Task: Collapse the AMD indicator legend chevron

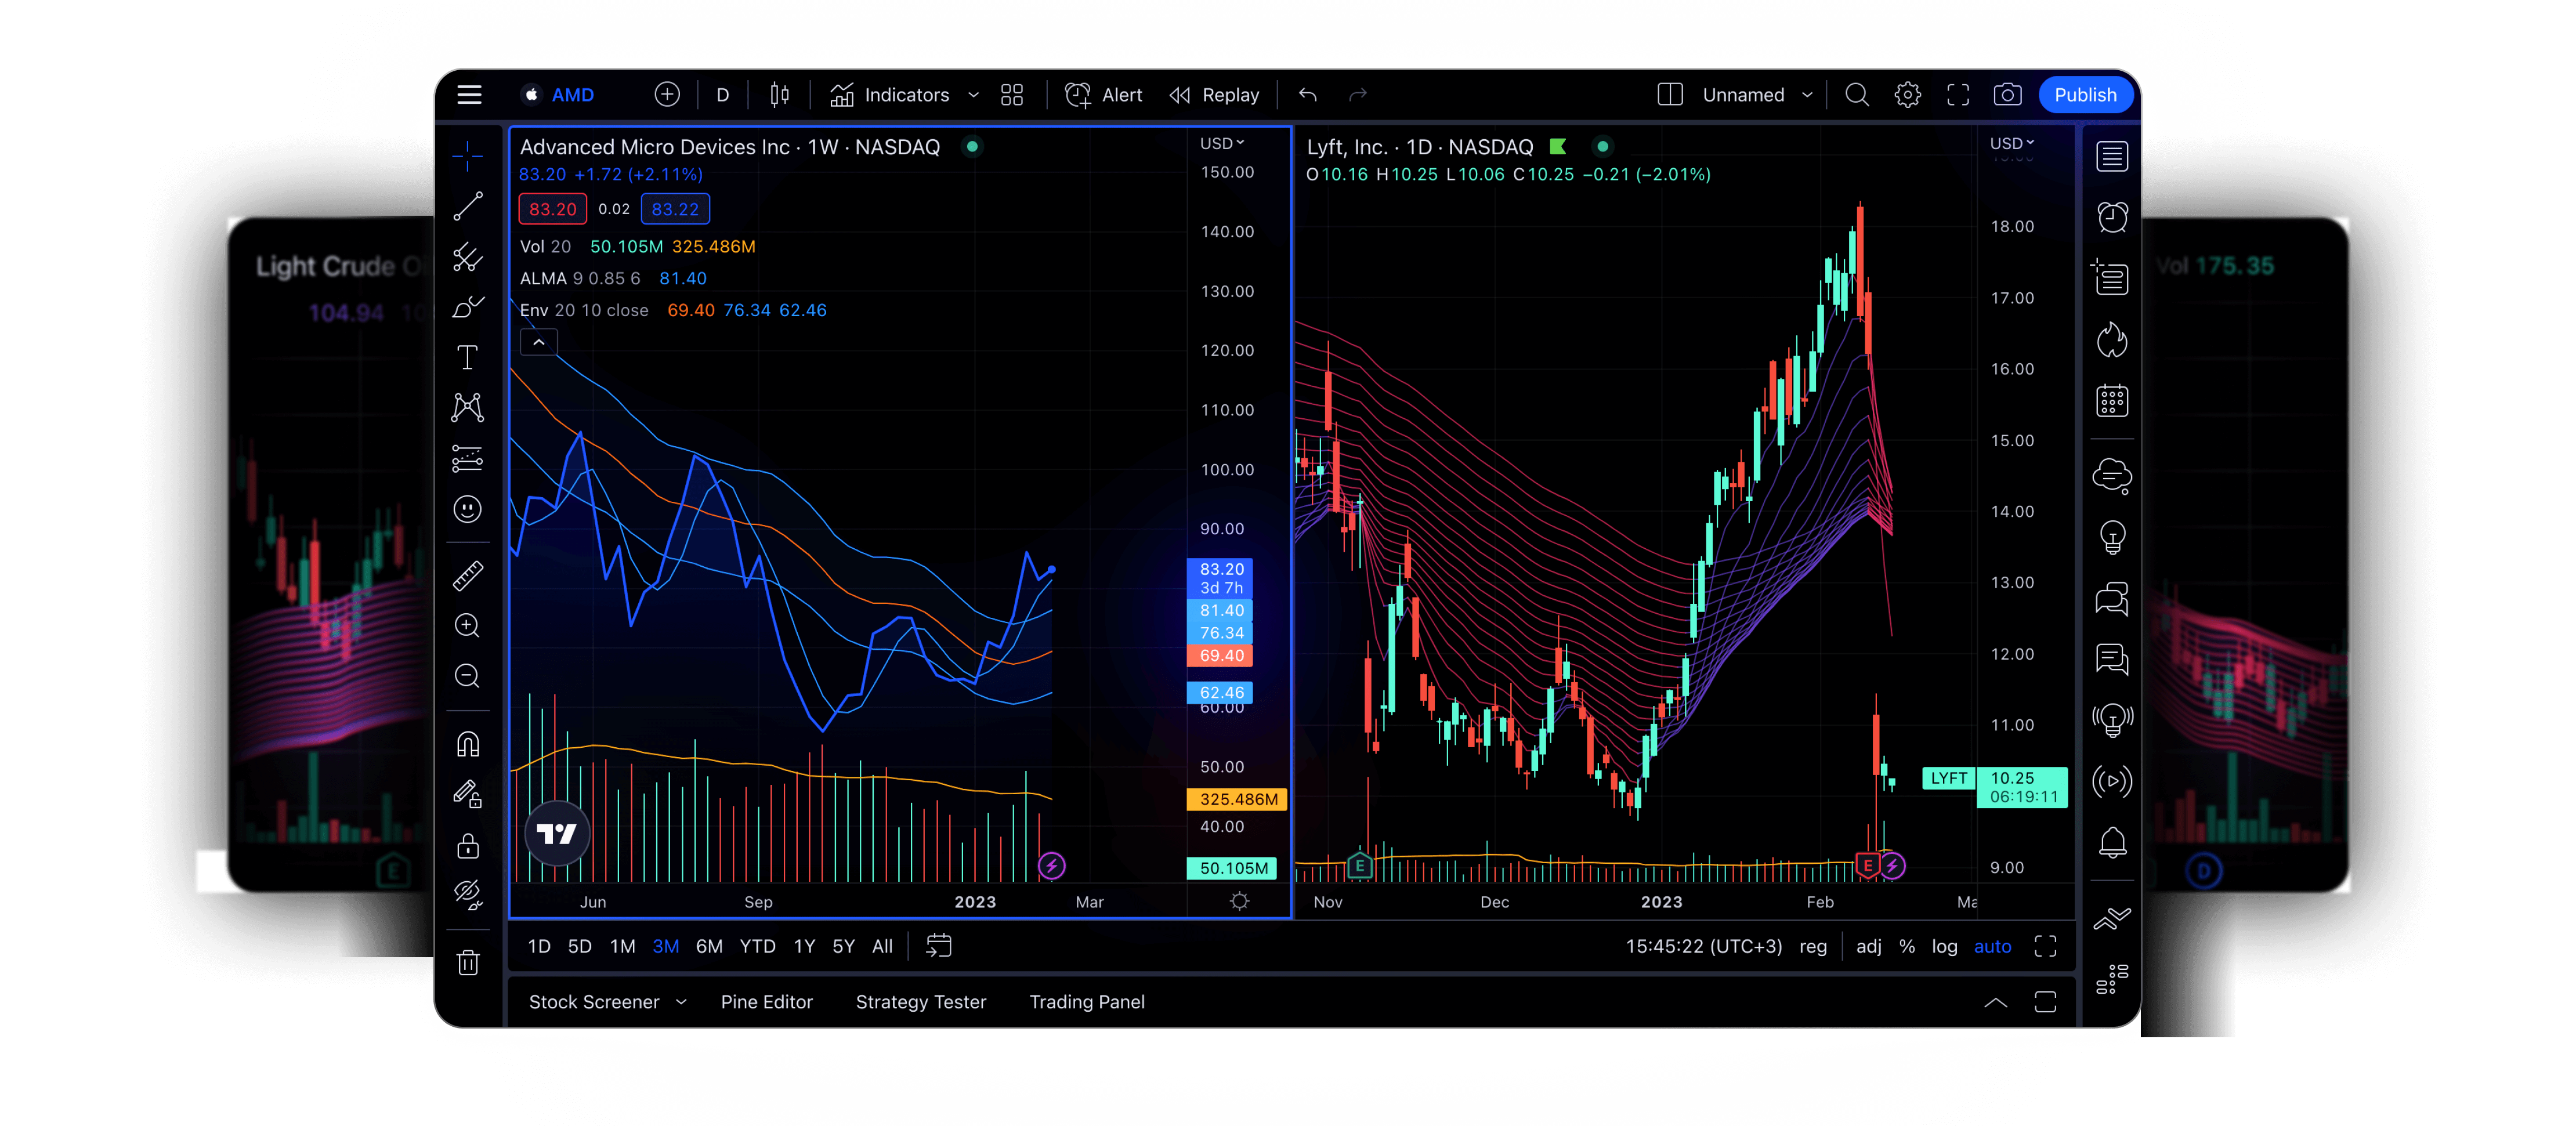Action: tap(538, 343)
